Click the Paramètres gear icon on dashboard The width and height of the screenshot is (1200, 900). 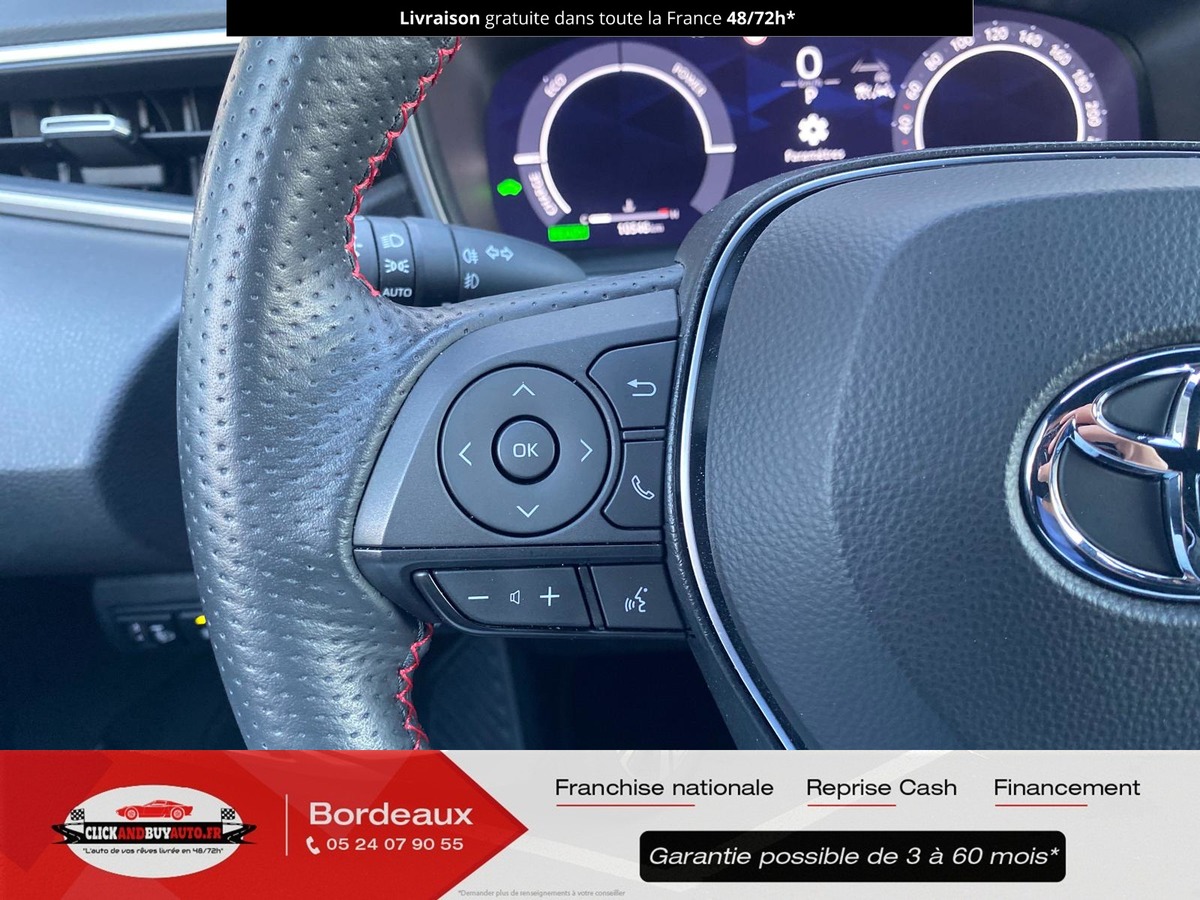(814, 129)
